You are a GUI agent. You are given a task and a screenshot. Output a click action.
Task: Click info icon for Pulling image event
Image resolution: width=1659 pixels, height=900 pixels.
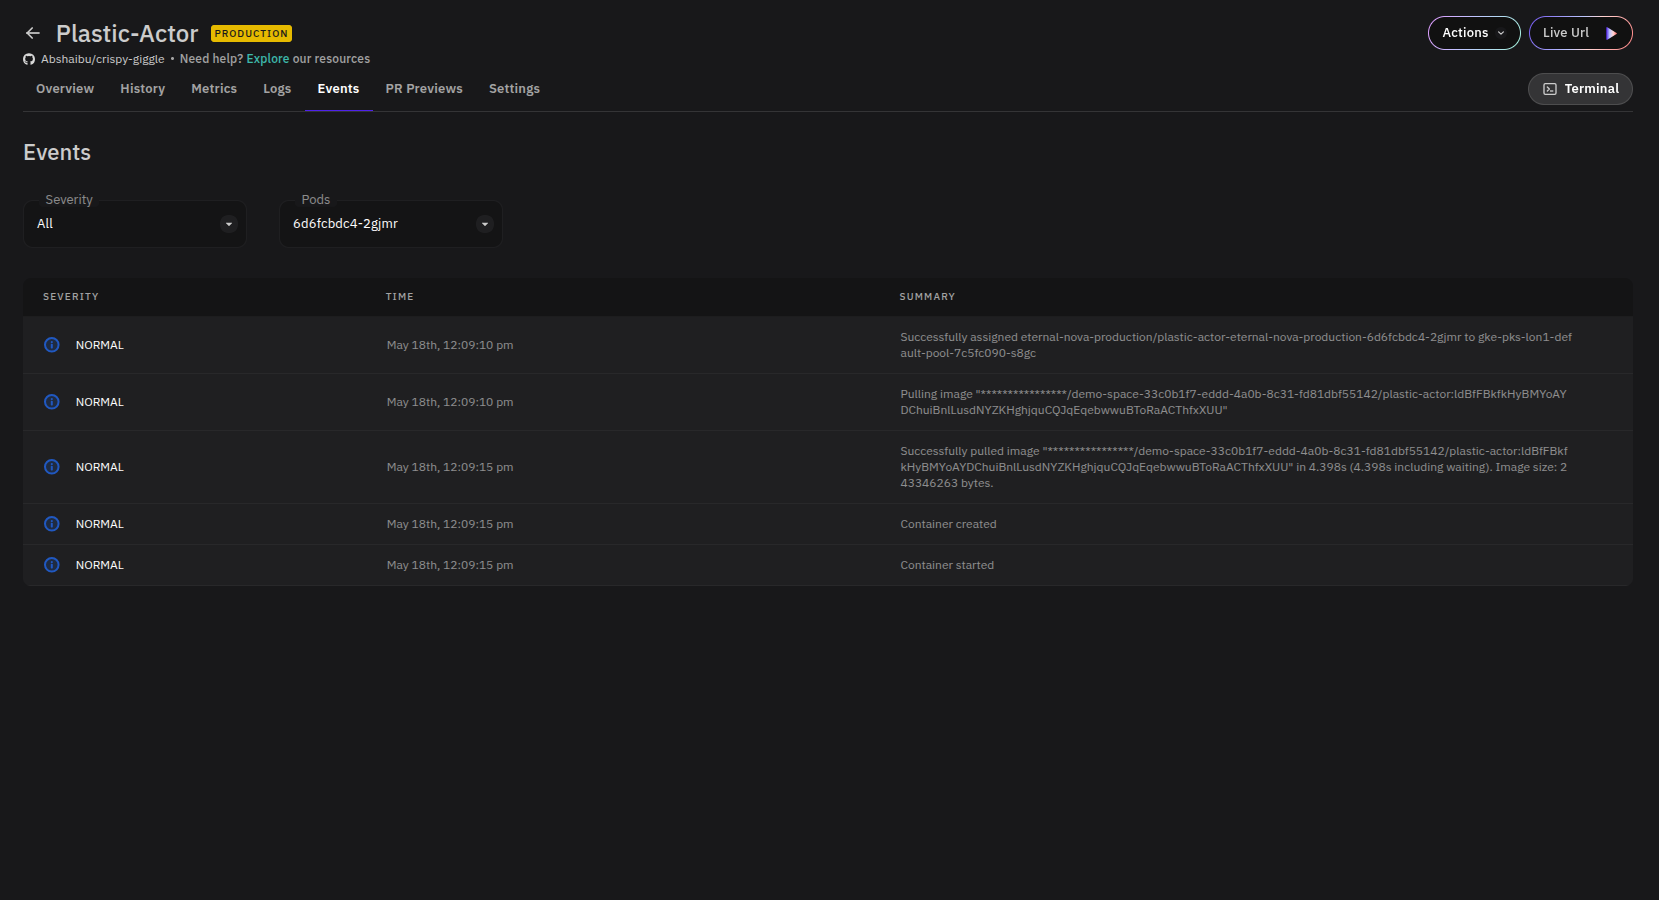pyautogui.click(x=52, y=402)
